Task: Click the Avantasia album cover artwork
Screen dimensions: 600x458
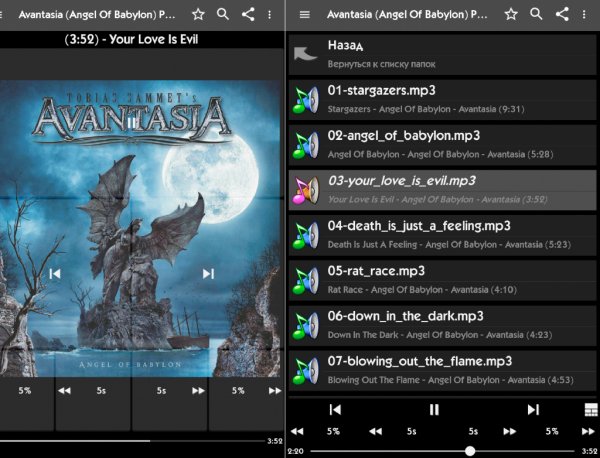Action: coord(140,228)
